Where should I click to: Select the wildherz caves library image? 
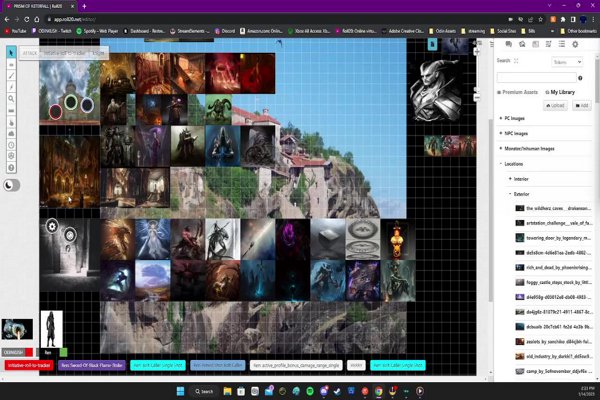[553, 208]
